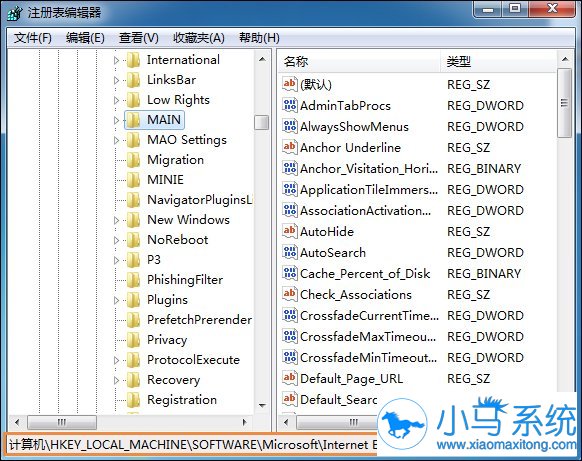This screenshot has width=582, height=461.
Task: Click the tree pane scroll-up arrow
Action: (x=262, y=59)
